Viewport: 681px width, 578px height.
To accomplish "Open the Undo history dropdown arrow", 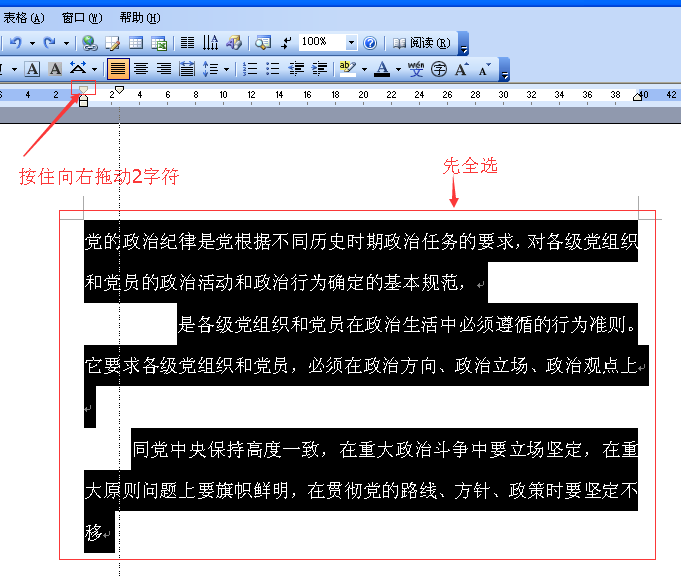I will [x=32, y=43].
